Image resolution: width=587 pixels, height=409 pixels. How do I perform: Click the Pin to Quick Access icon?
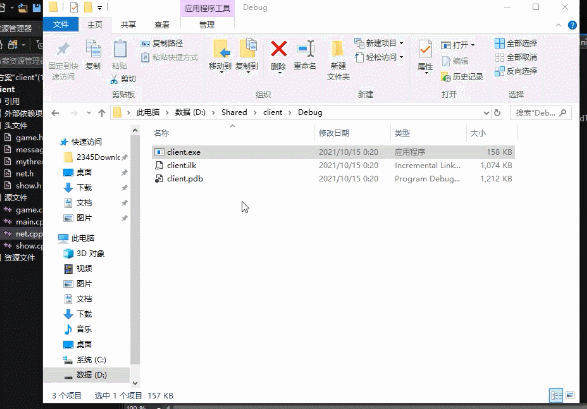(x=63, y=49)
